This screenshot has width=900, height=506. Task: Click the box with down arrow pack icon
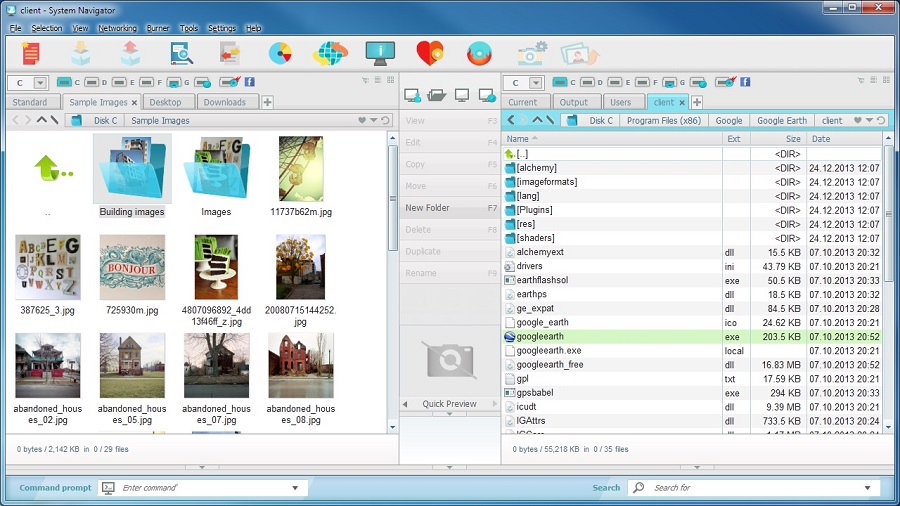(81, 53)
